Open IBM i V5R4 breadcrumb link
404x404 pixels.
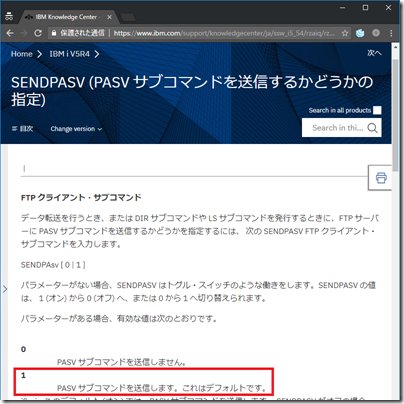tap(69, 54)
